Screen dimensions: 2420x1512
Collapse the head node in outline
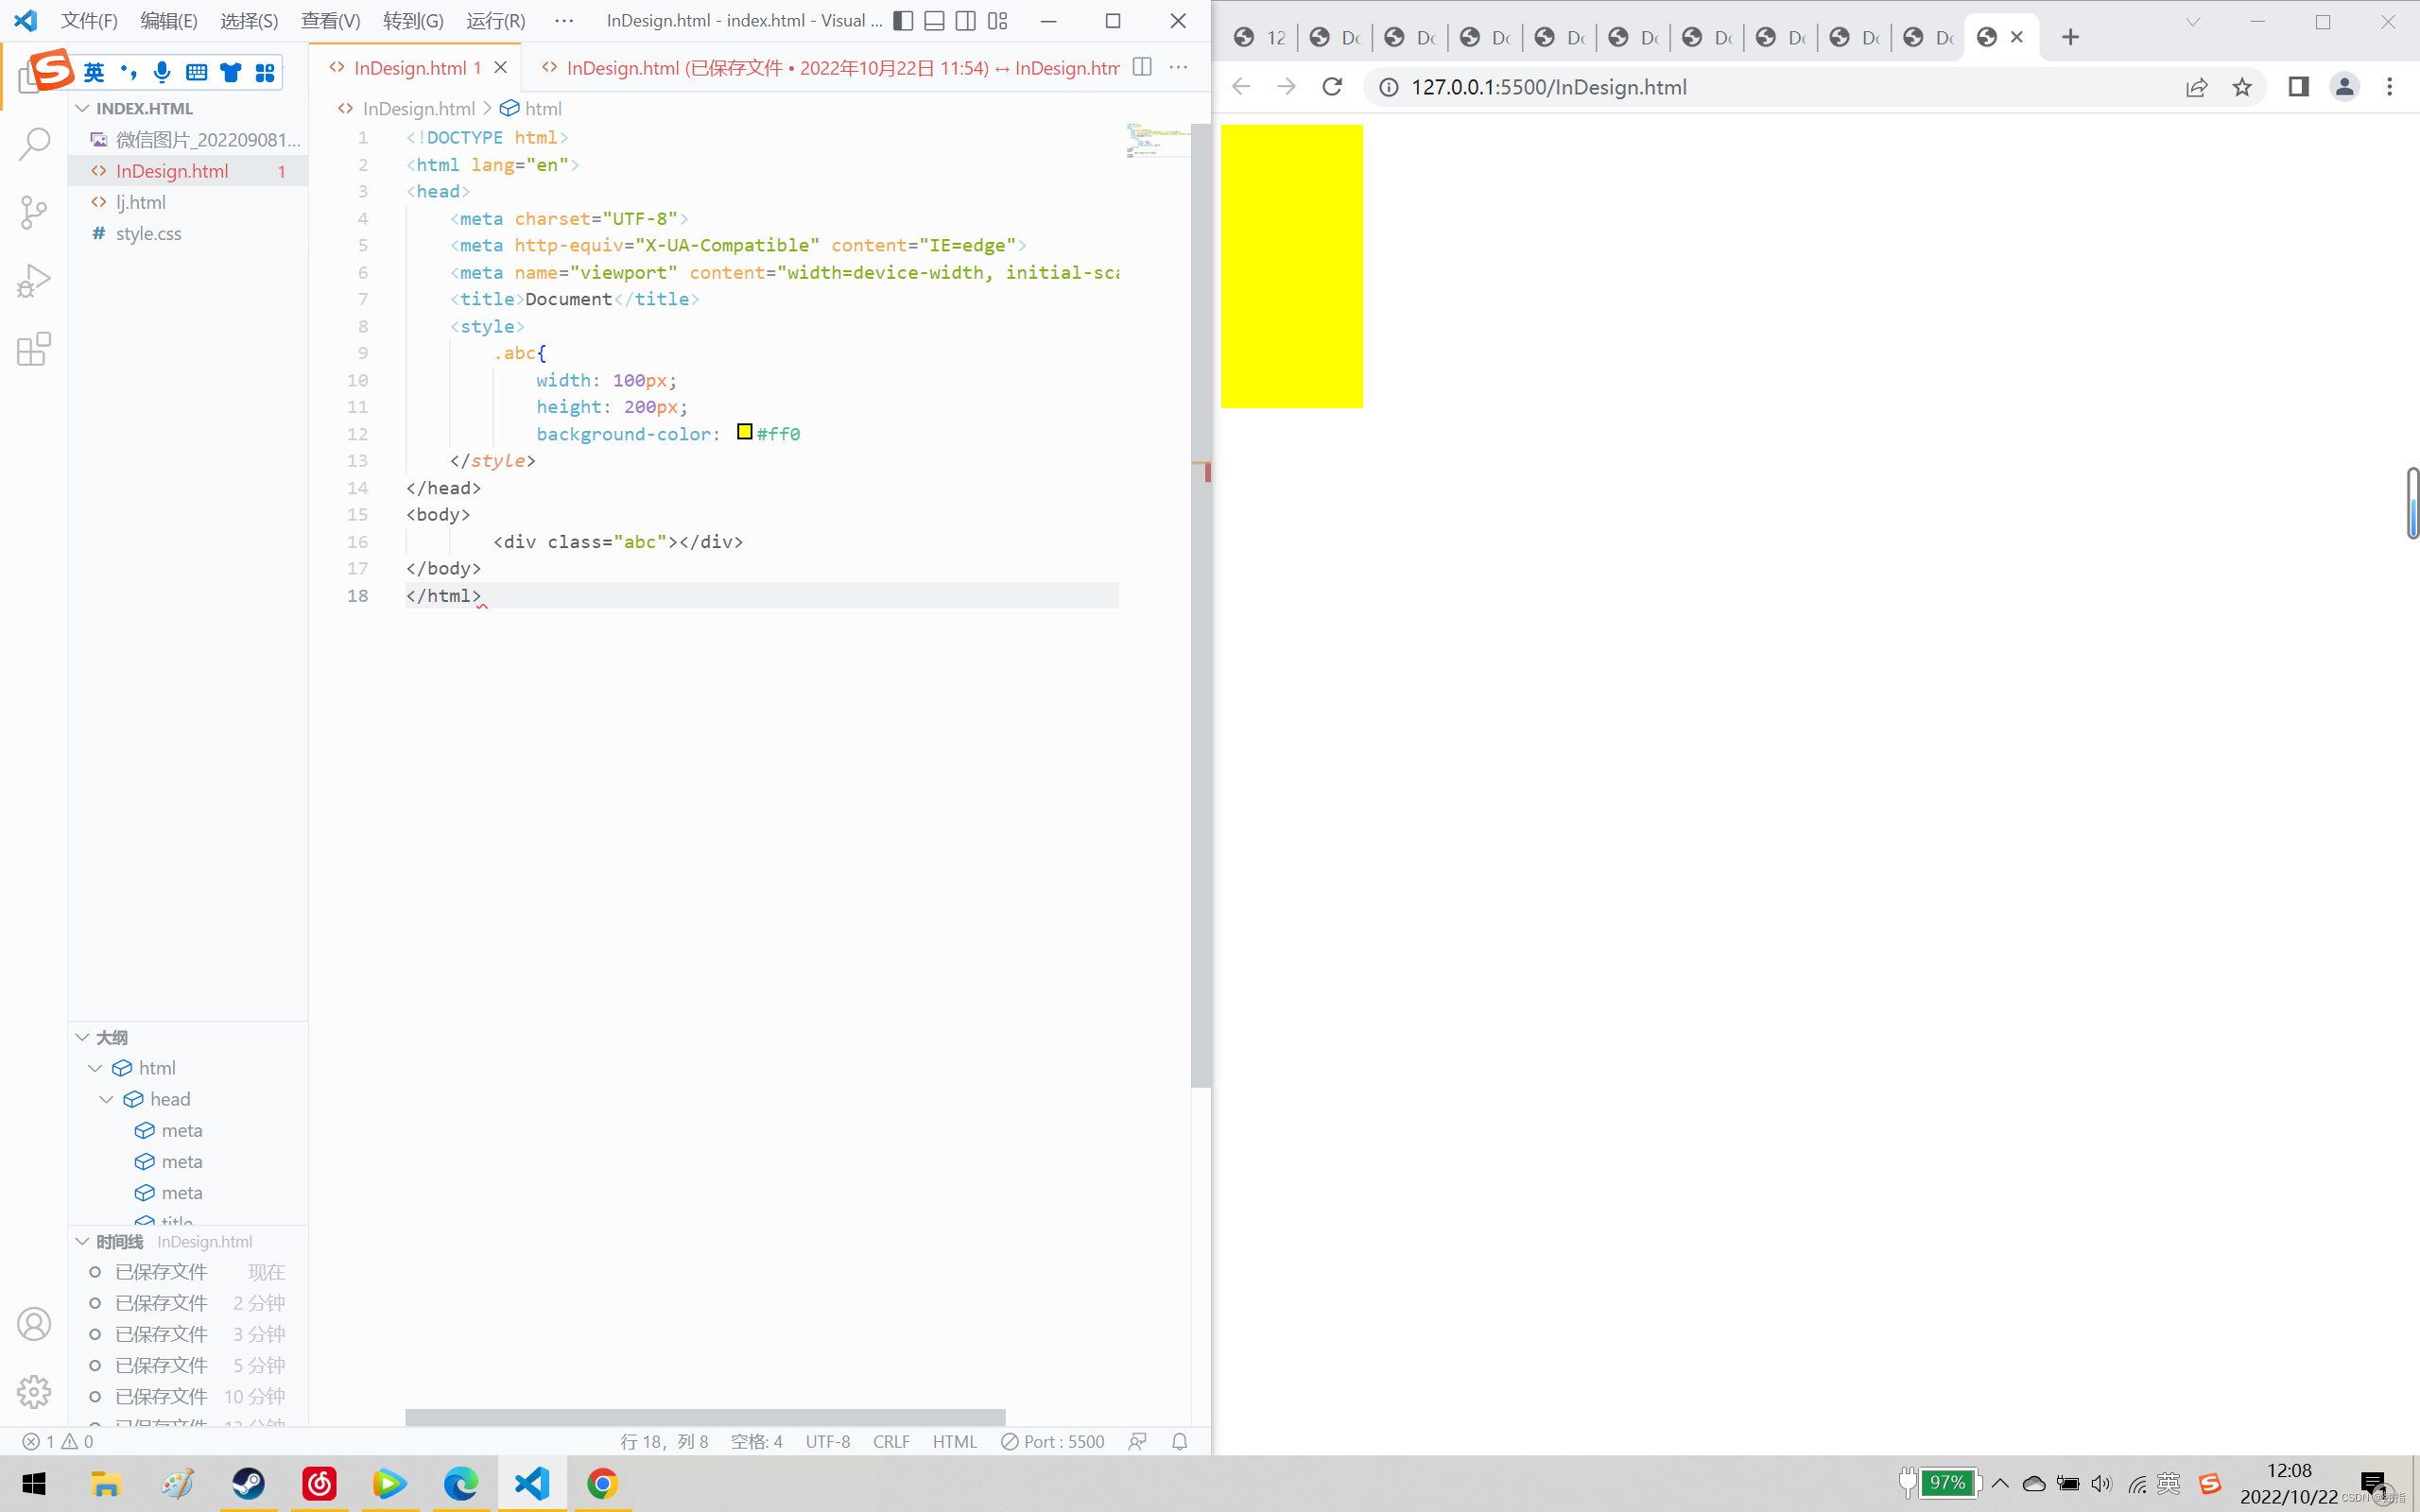[x=107, y=1099]
